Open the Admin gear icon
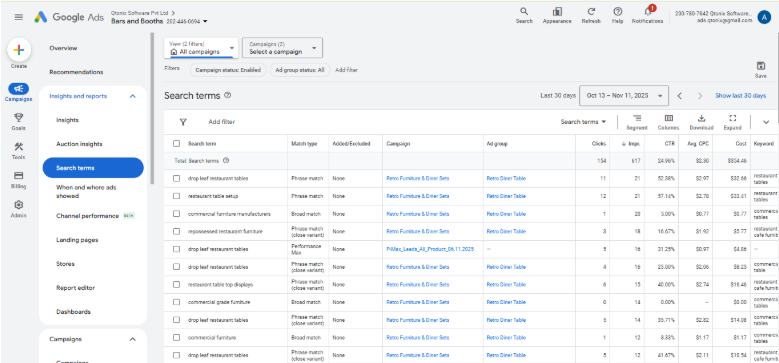The width and height of the screenshot is (779, 363). [18, 205]
